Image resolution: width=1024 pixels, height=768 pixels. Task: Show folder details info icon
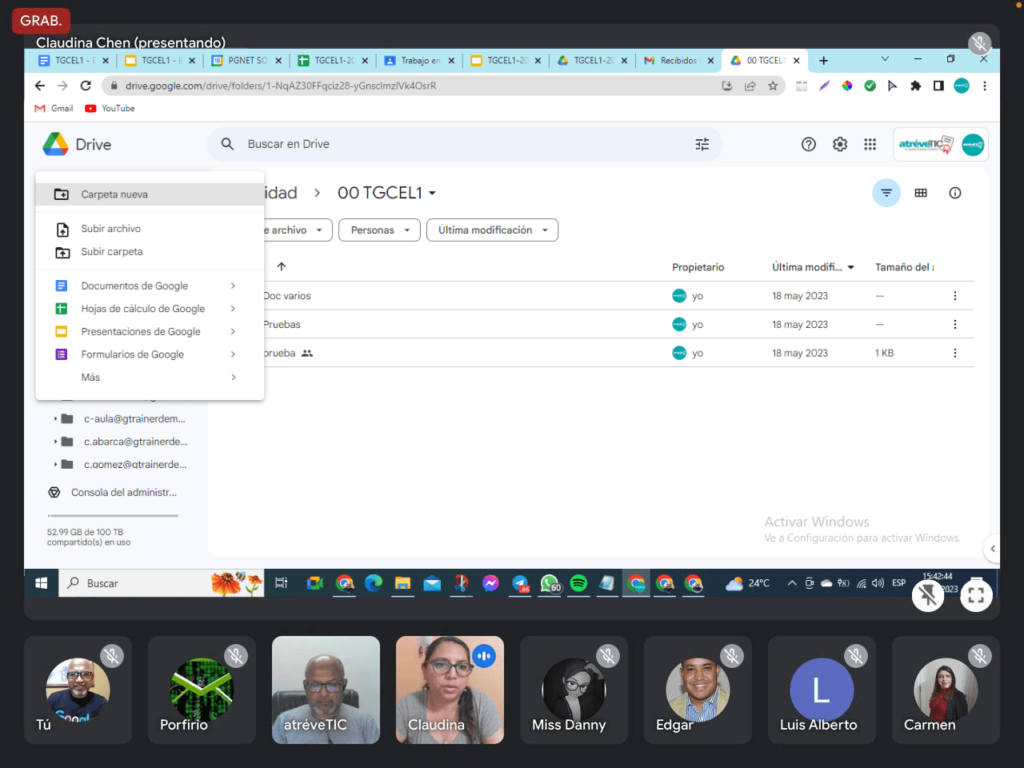(955, 193)
